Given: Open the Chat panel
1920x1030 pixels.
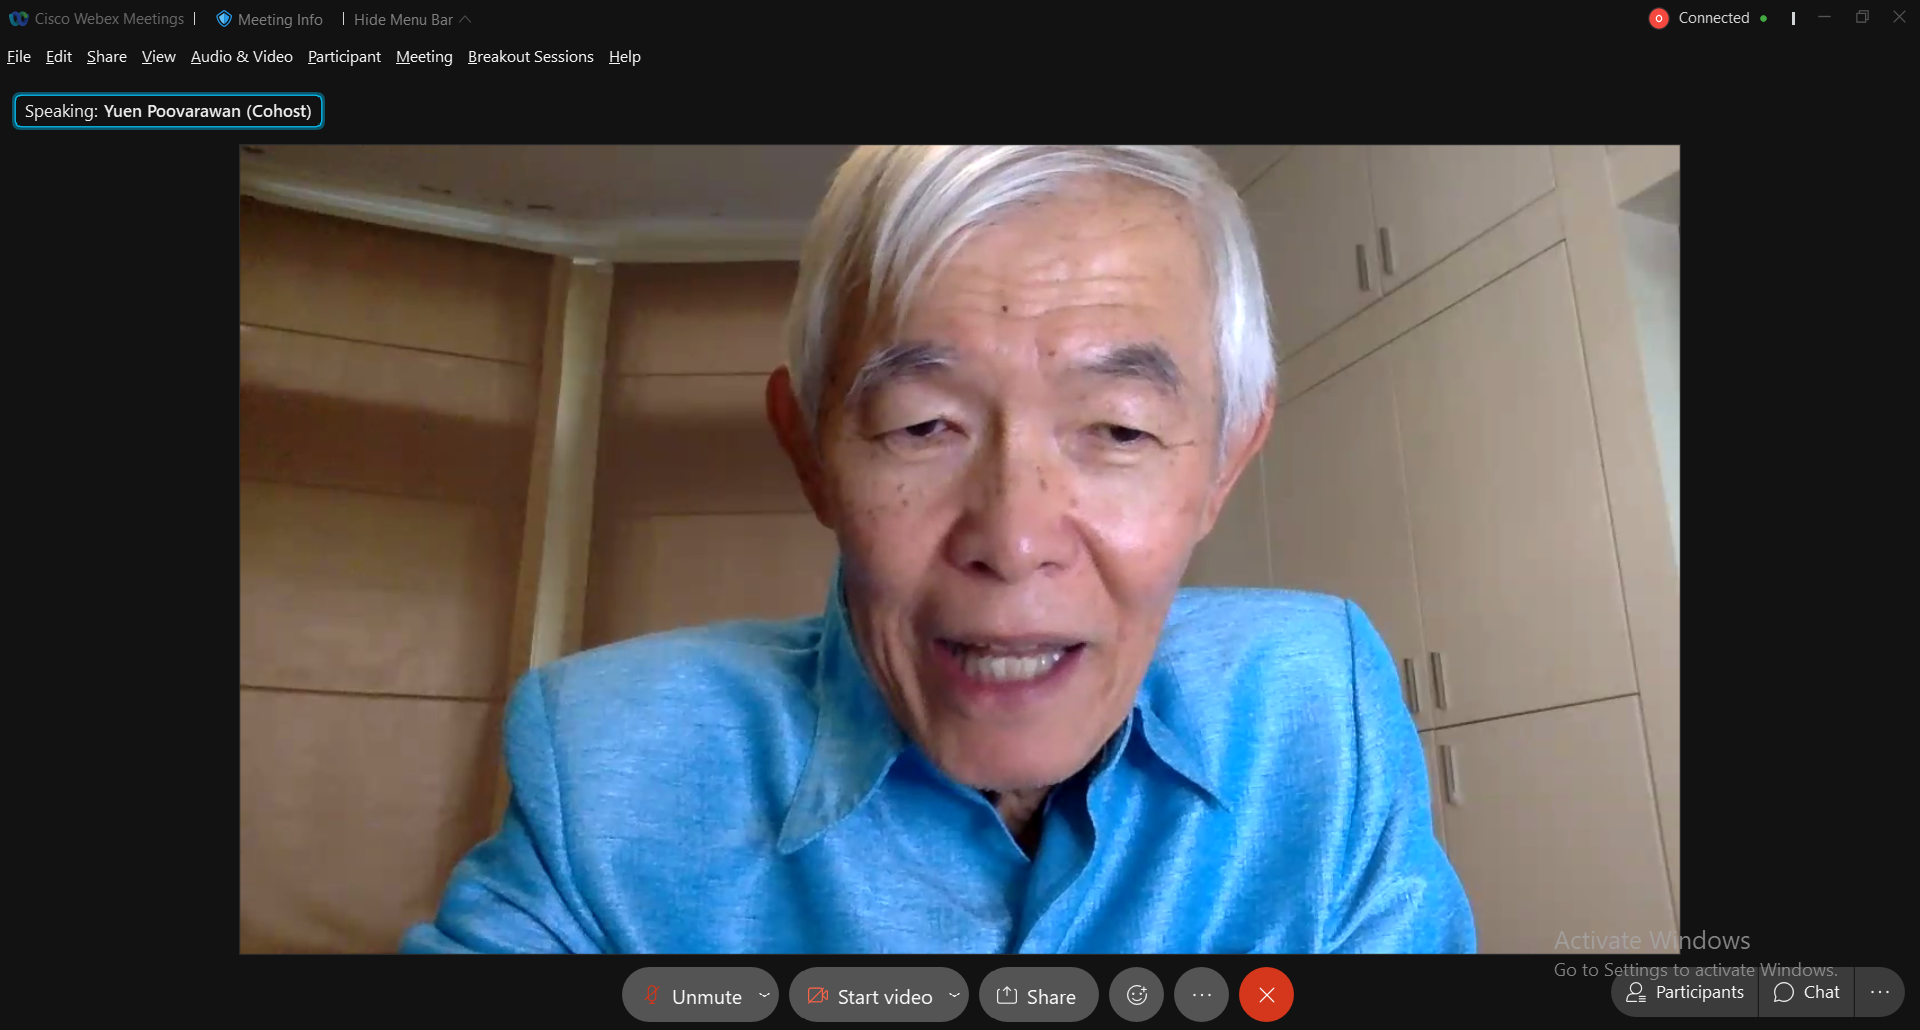Looking at the screenshot, I should tap(1806, 992).
